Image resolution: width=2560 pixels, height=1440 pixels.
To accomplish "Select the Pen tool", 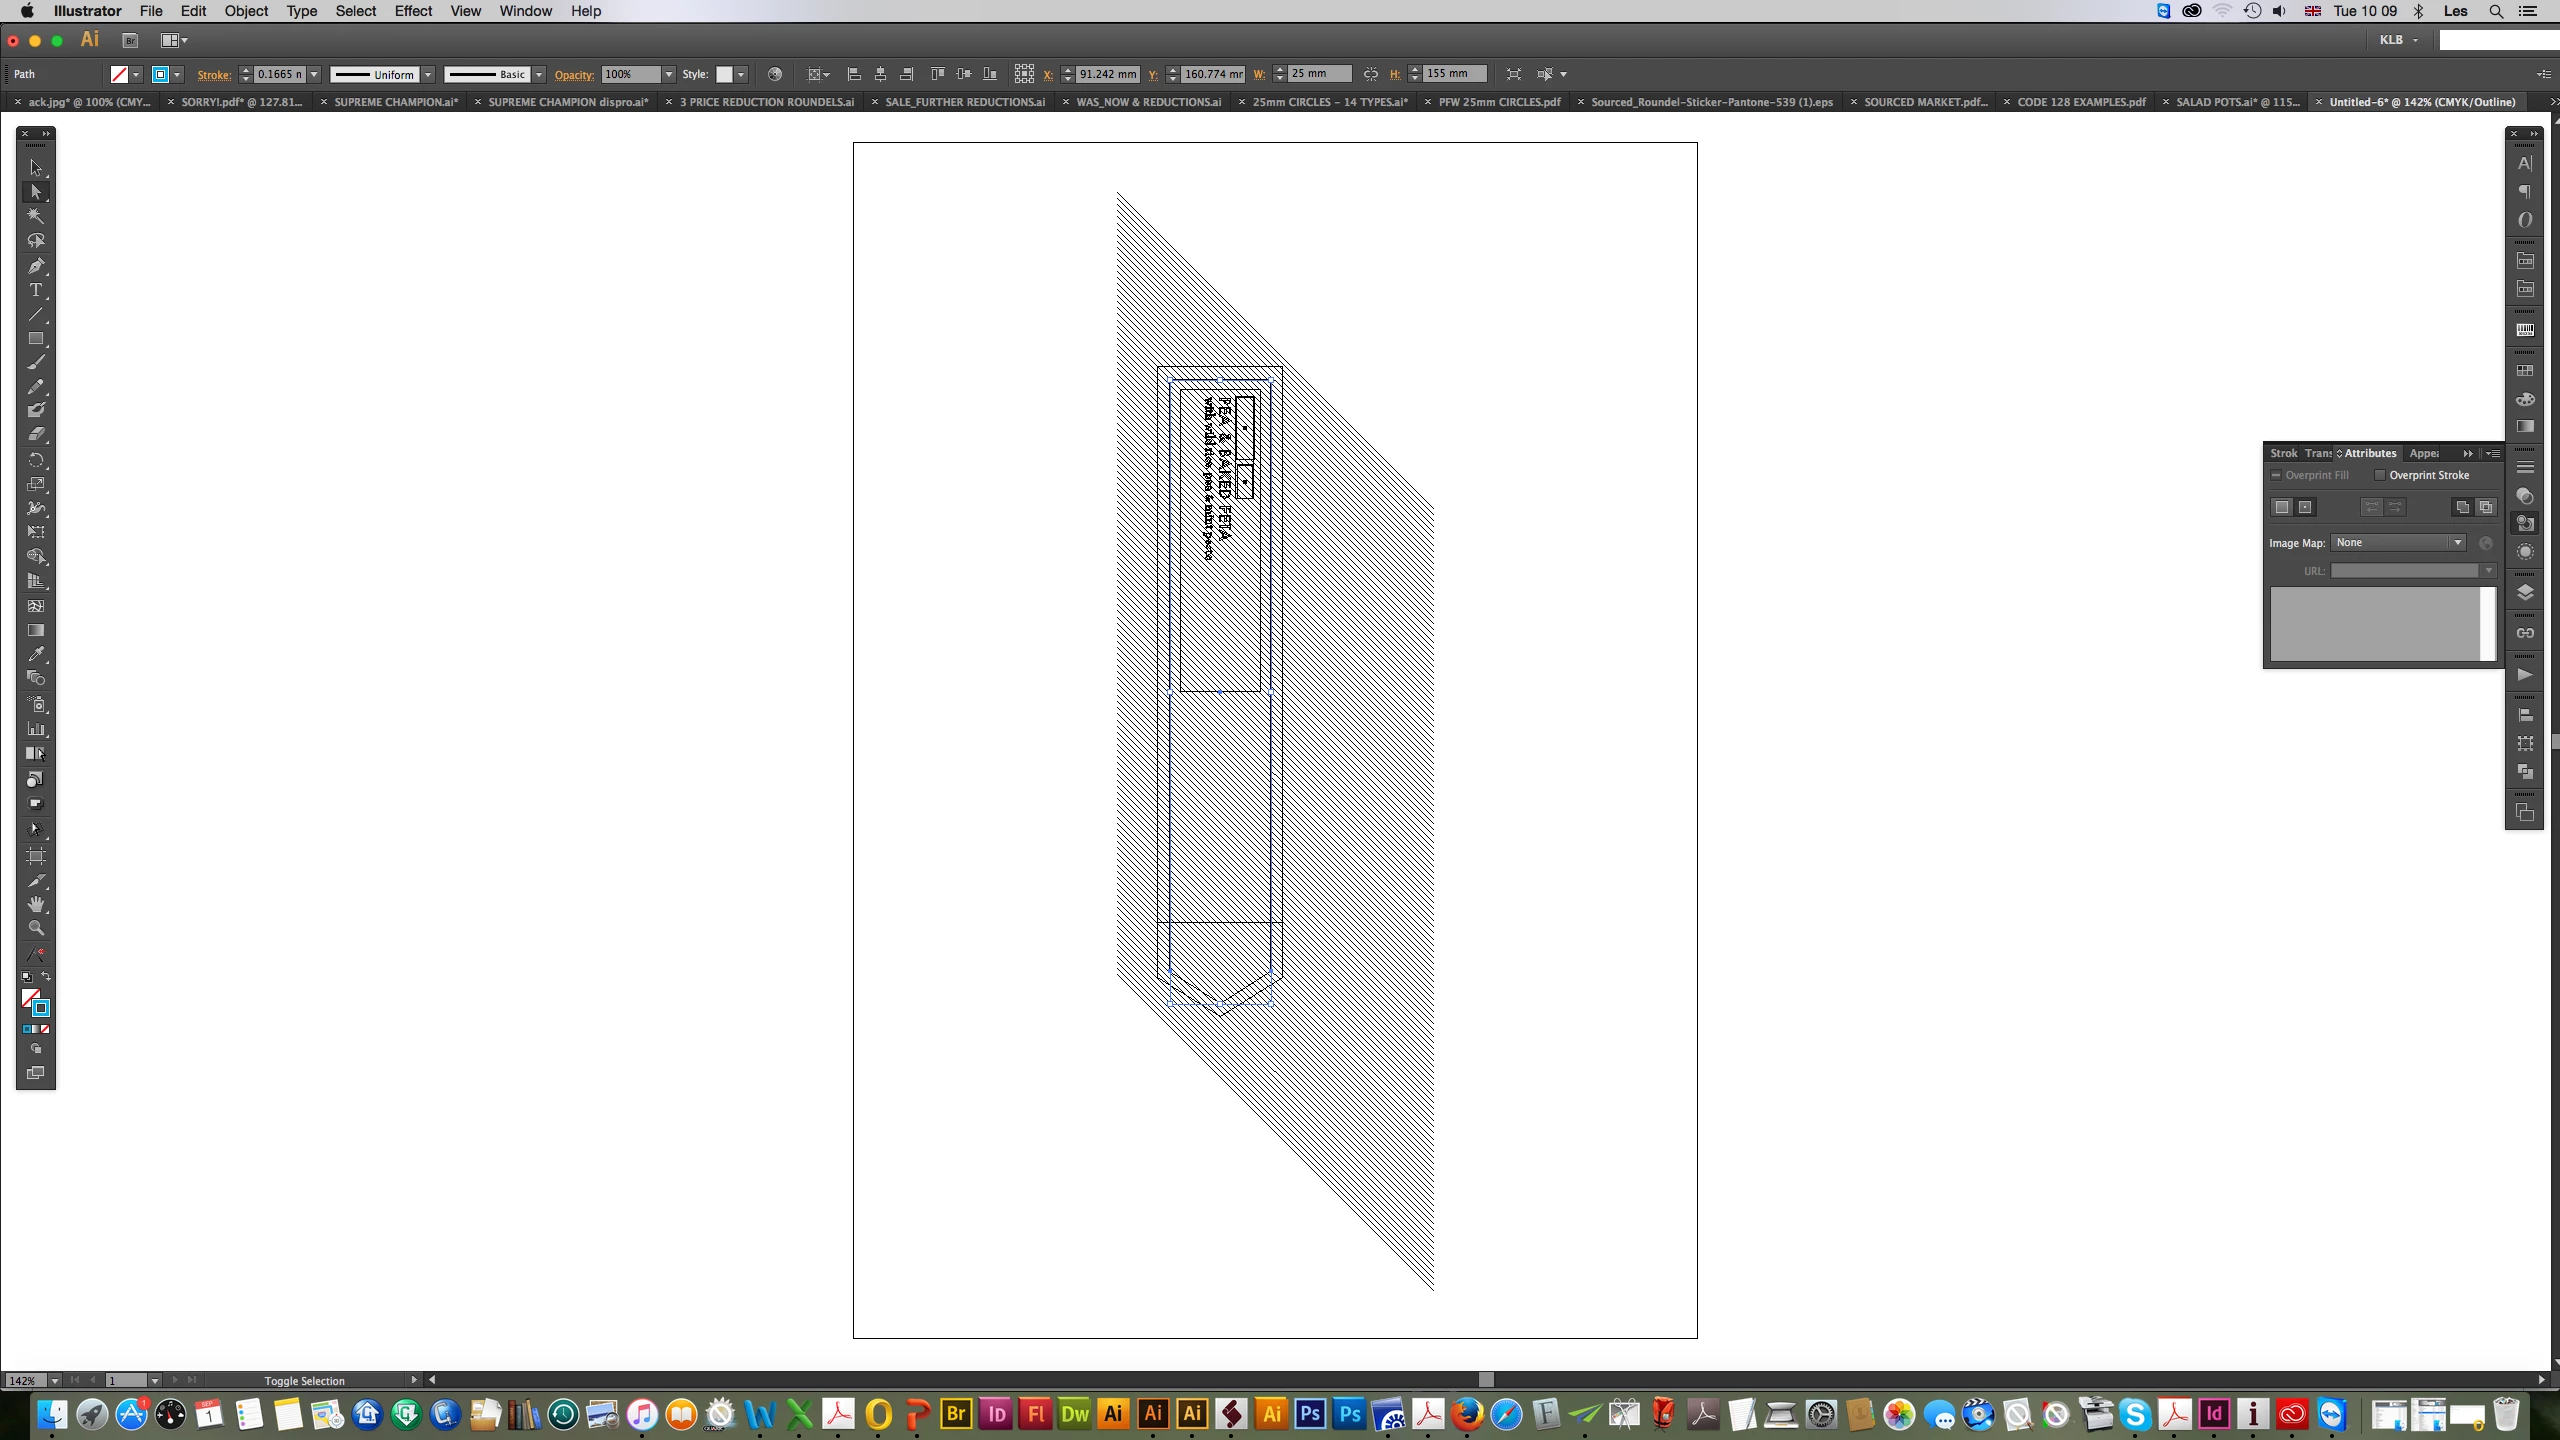I will tap(36, 266).
